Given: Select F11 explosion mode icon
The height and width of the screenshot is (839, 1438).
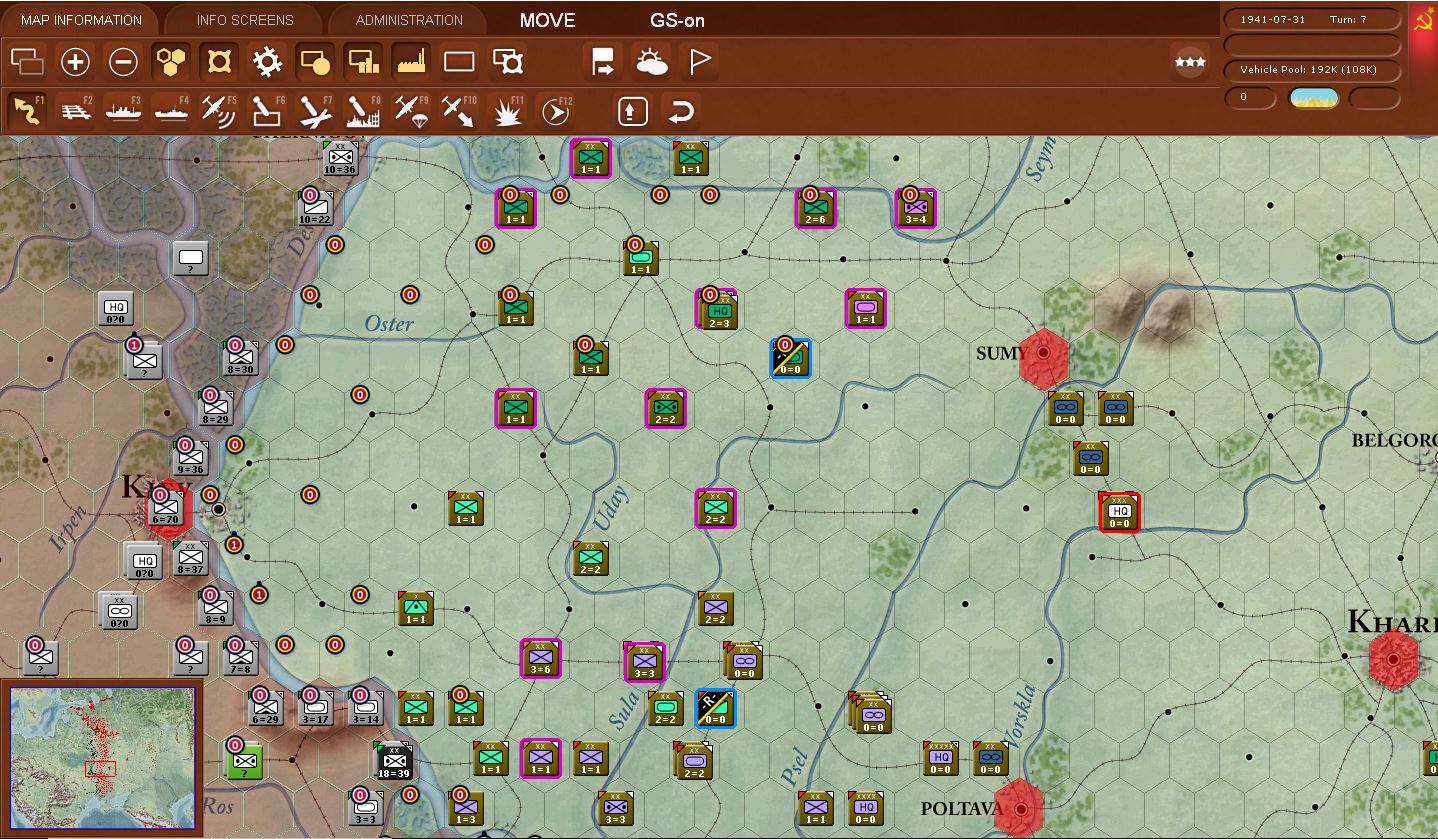Looking at the screenshot, I should tap(508, 110).
